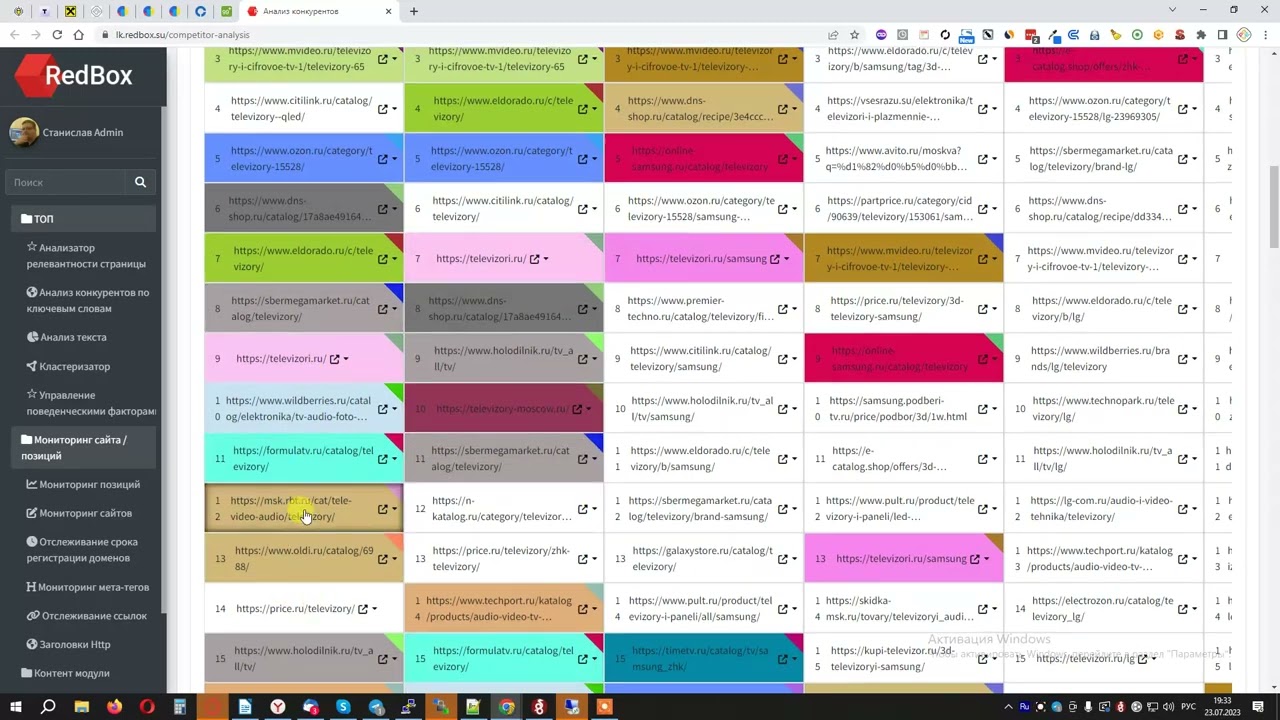Click the Станислав Admin avatar picture
This screenshot has width=1280, height=720.
click(24, 132)
